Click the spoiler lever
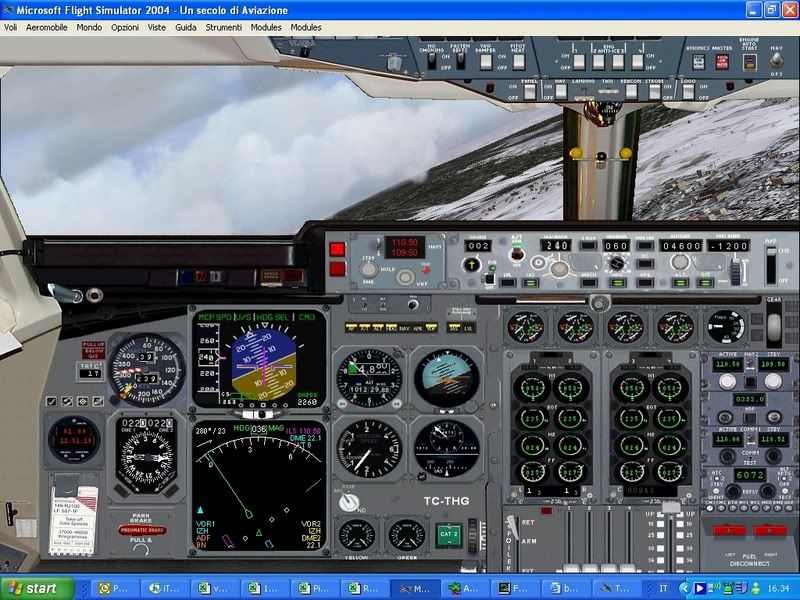800x600 pixels. coord(511,527)
